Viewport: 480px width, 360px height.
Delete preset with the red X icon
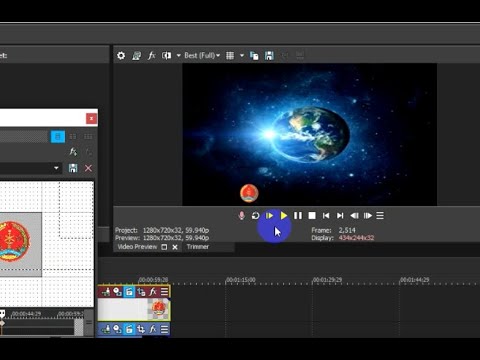click(88, 168)
